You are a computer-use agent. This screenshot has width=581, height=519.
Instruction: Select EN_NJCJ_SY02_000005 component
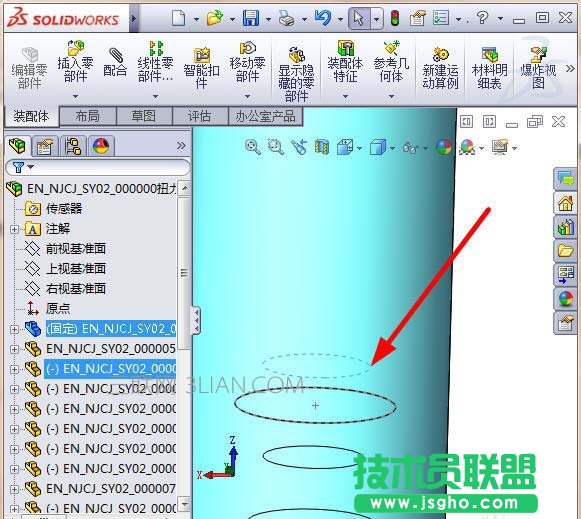coord(110,349)
